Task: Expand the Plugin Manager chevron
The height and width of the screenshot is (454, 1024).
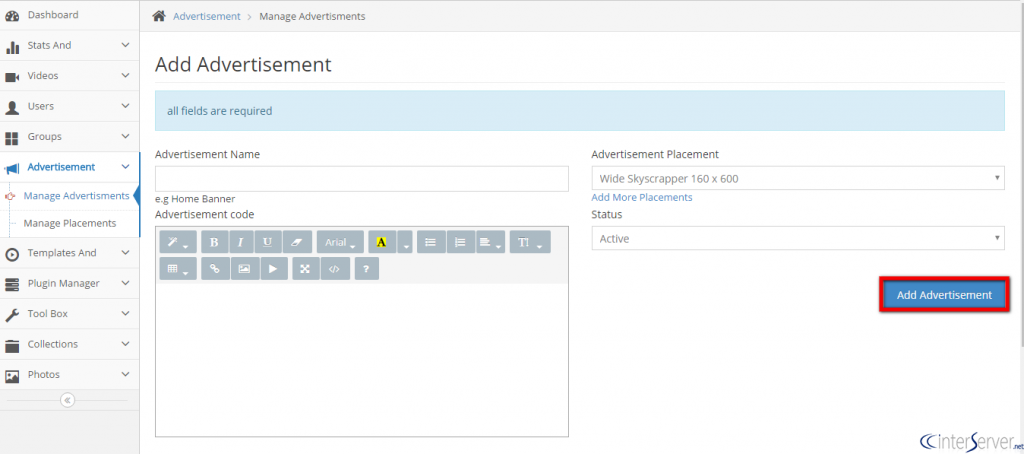Action: [125, 283]
